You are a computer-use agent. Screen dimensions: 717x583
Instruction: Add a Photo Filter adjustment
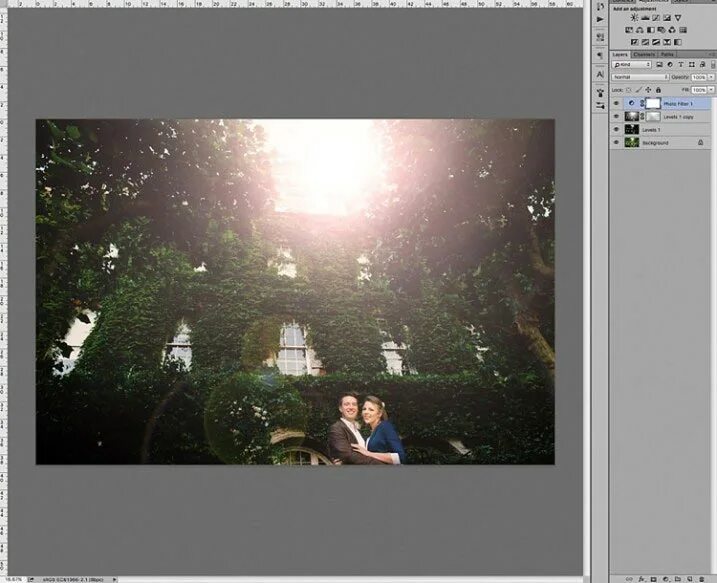[661, 30]
